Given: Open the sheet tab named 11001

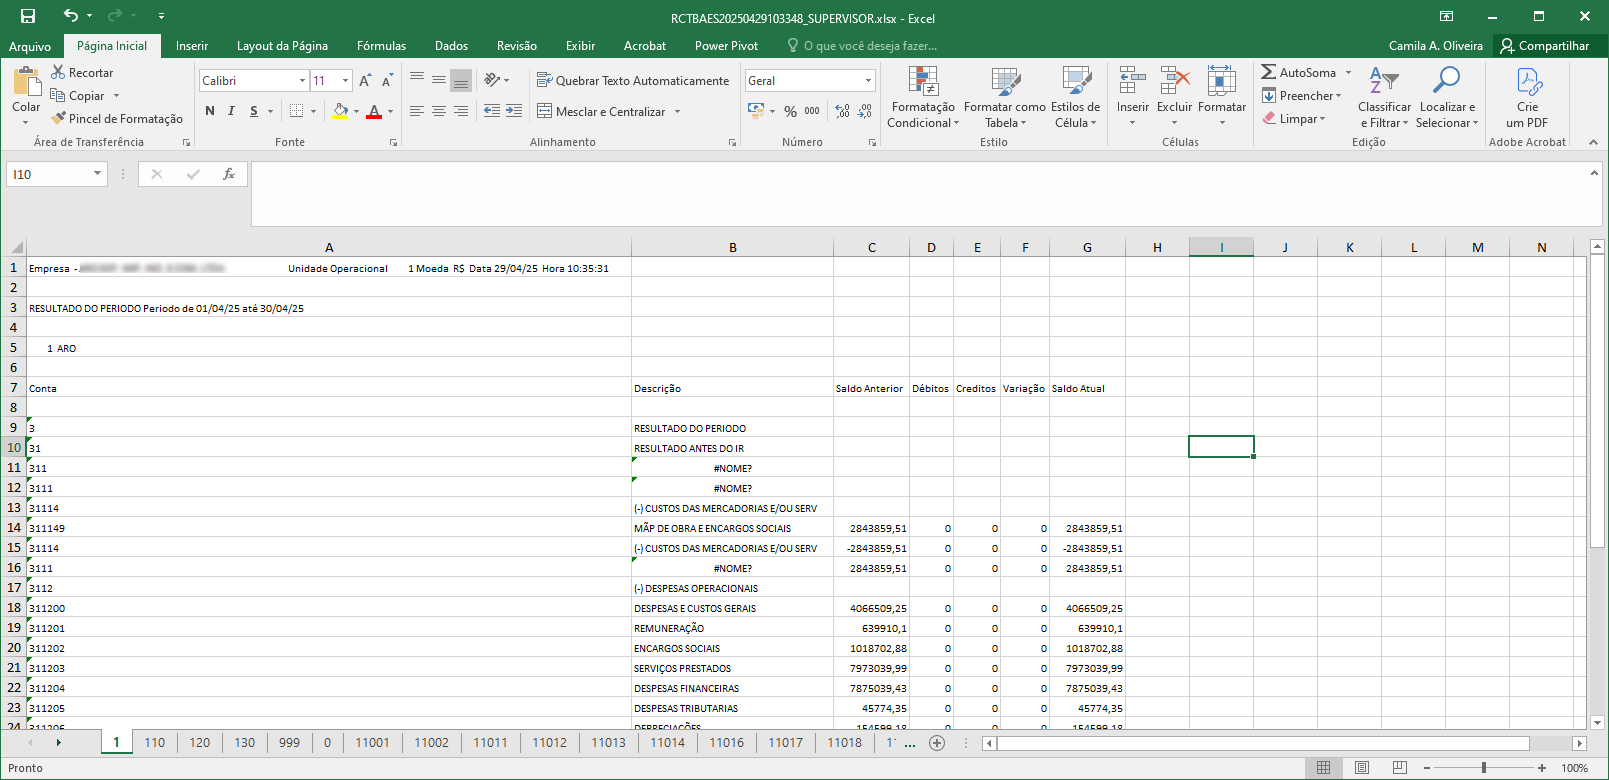Looking at the screenshot, I should click(372, 742).
